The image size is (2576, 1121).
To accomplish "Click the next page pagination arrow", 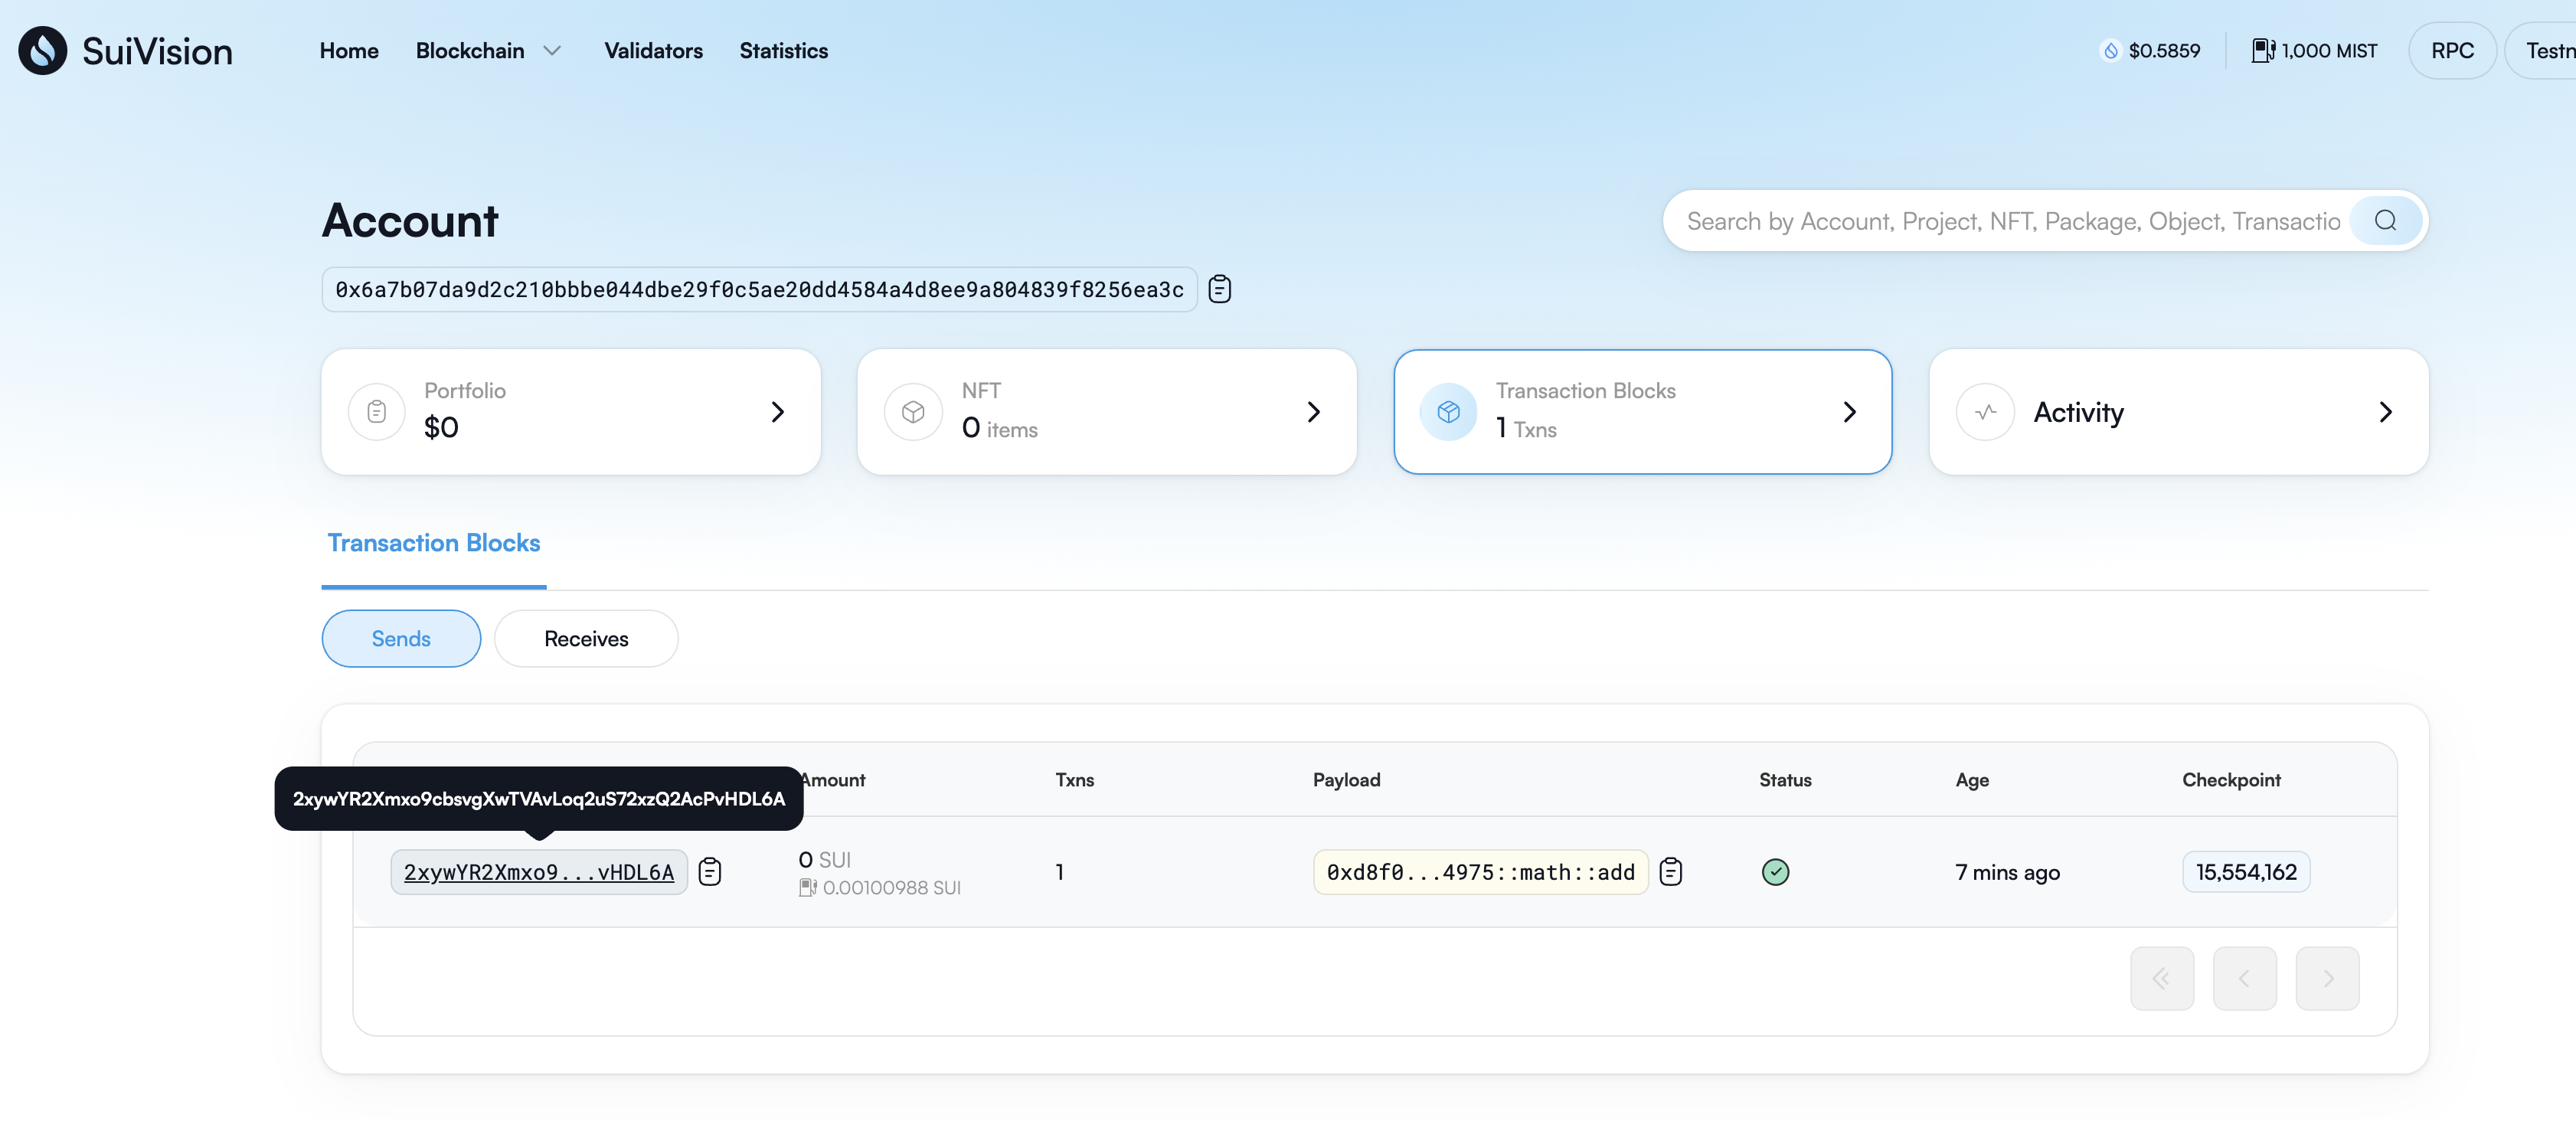I will (x=2327, y=978).
